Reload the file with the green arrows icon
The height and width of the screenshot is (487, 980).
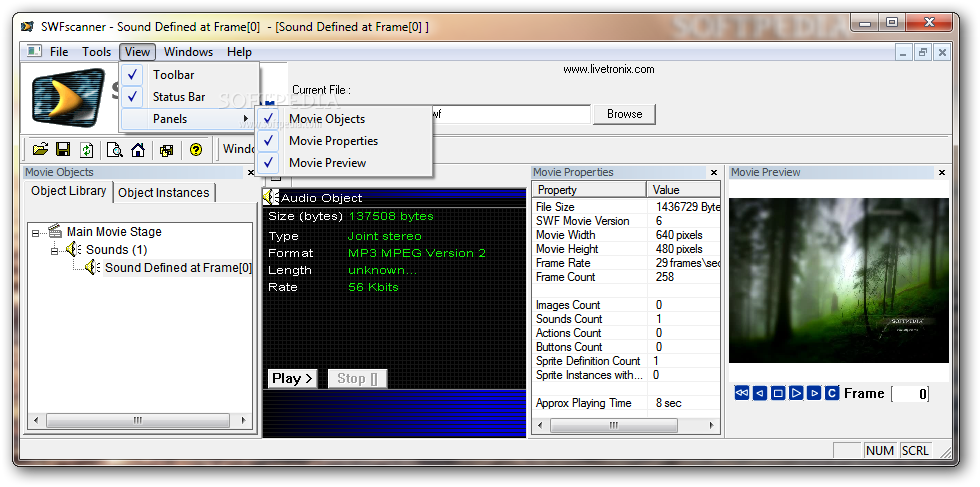(86, 149)
